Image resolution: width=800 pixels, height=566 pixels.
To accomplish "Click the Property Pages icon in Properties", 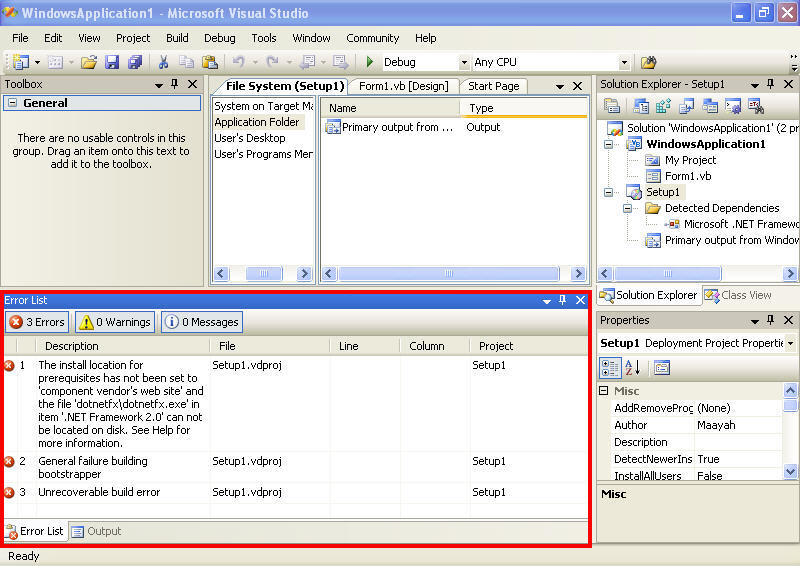I will pyautogui.click(x=662, y=367).
